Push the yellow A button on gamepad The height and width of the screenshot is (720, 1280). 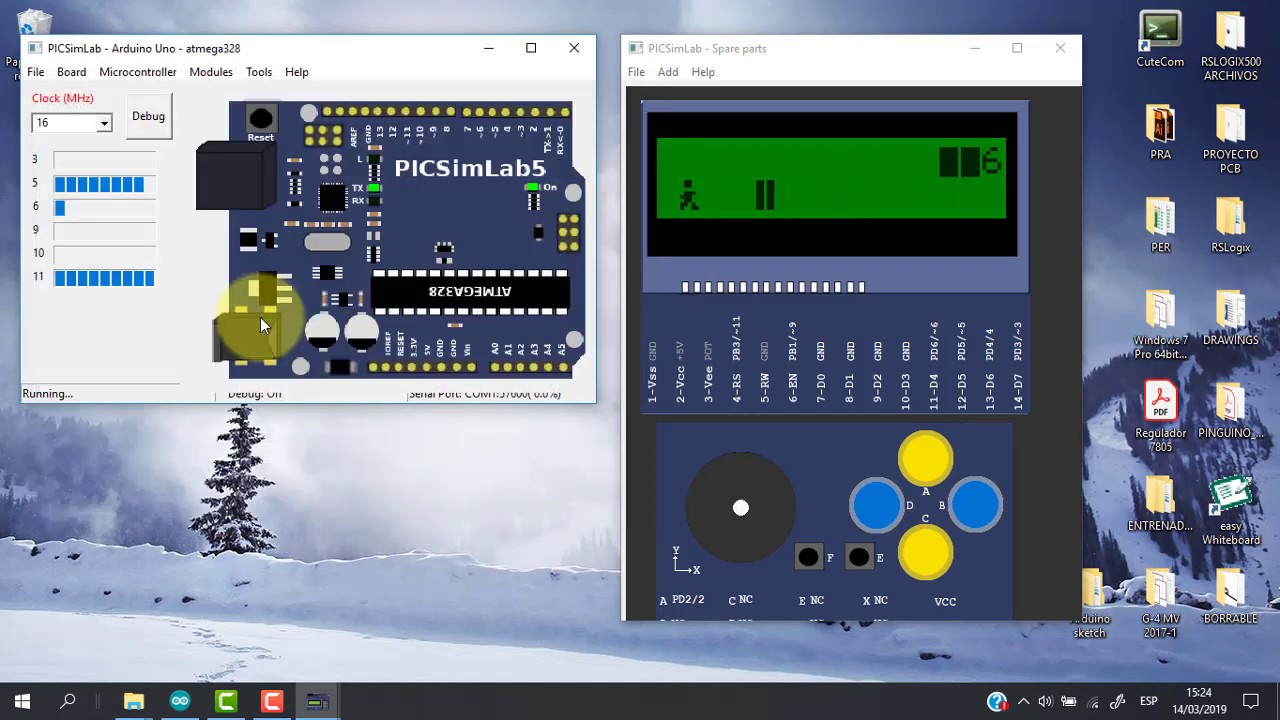(x=925, y=458)
